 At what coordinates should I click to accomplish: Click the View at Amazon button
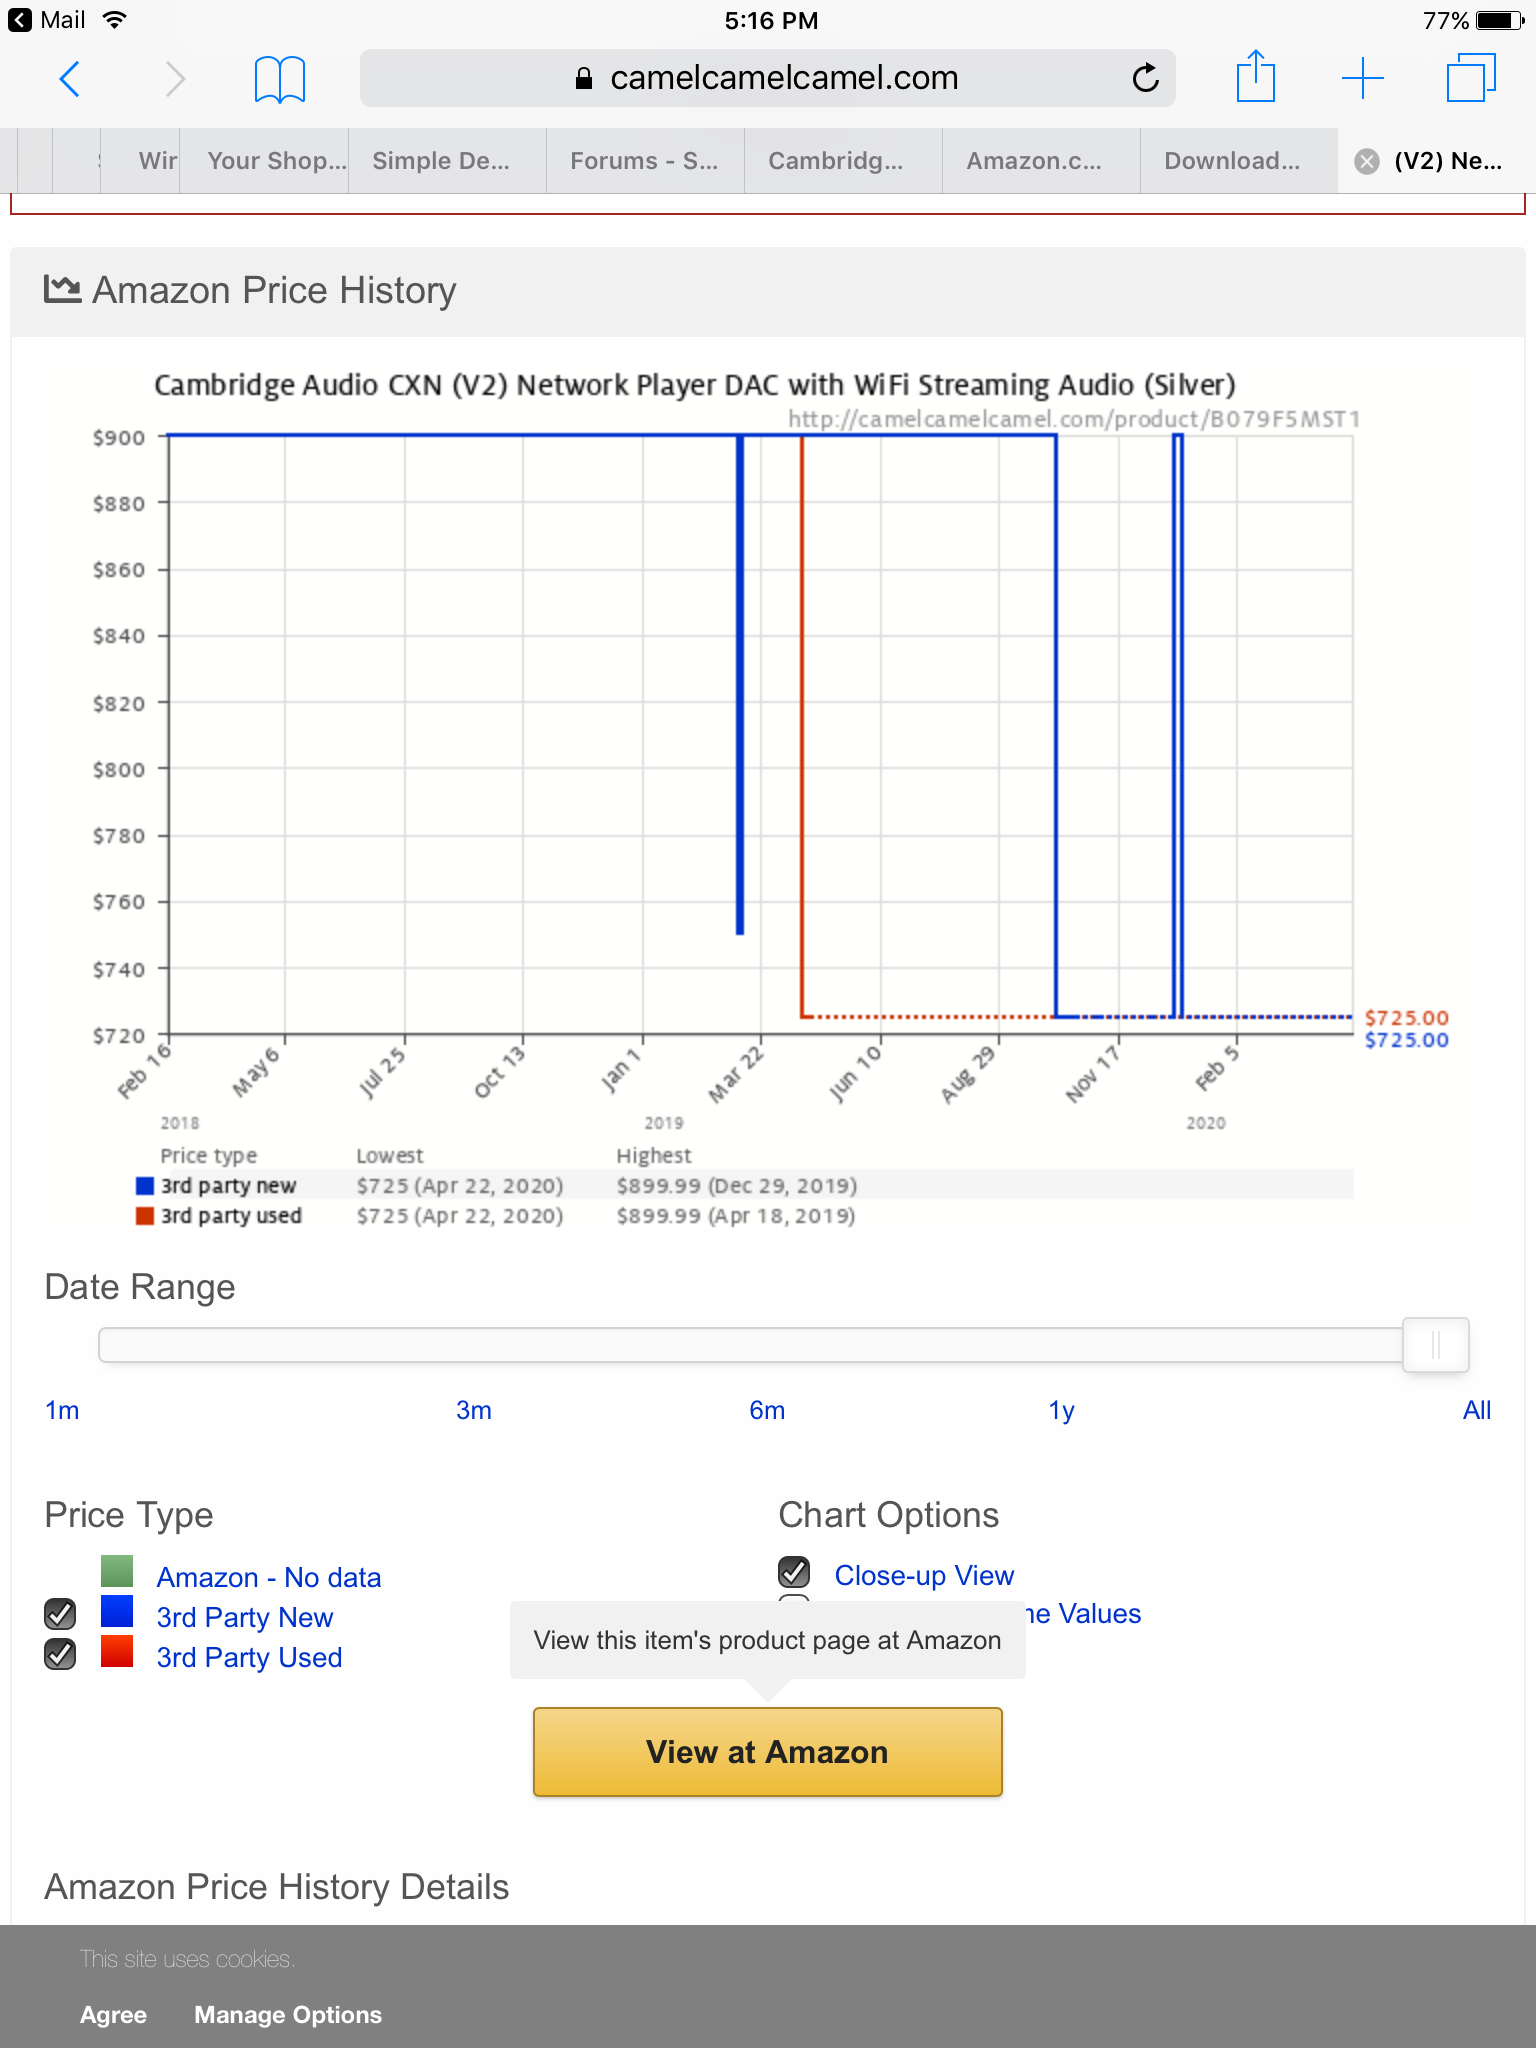tap(767, 1752)
